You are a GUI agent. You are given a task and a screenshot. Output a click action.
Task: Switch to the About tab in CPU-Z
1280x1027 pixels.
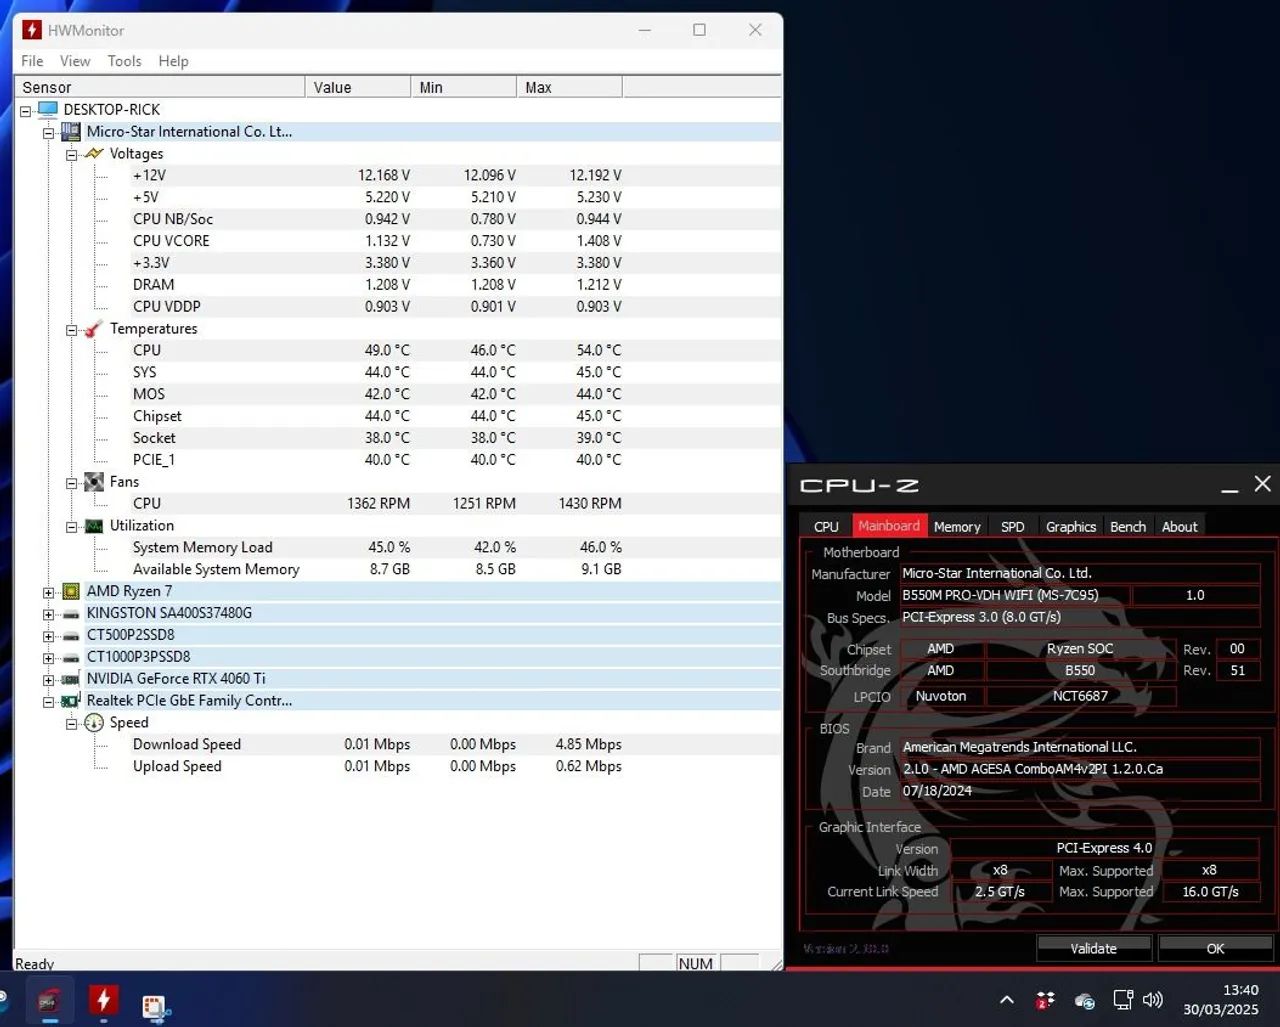point(1179,526)
